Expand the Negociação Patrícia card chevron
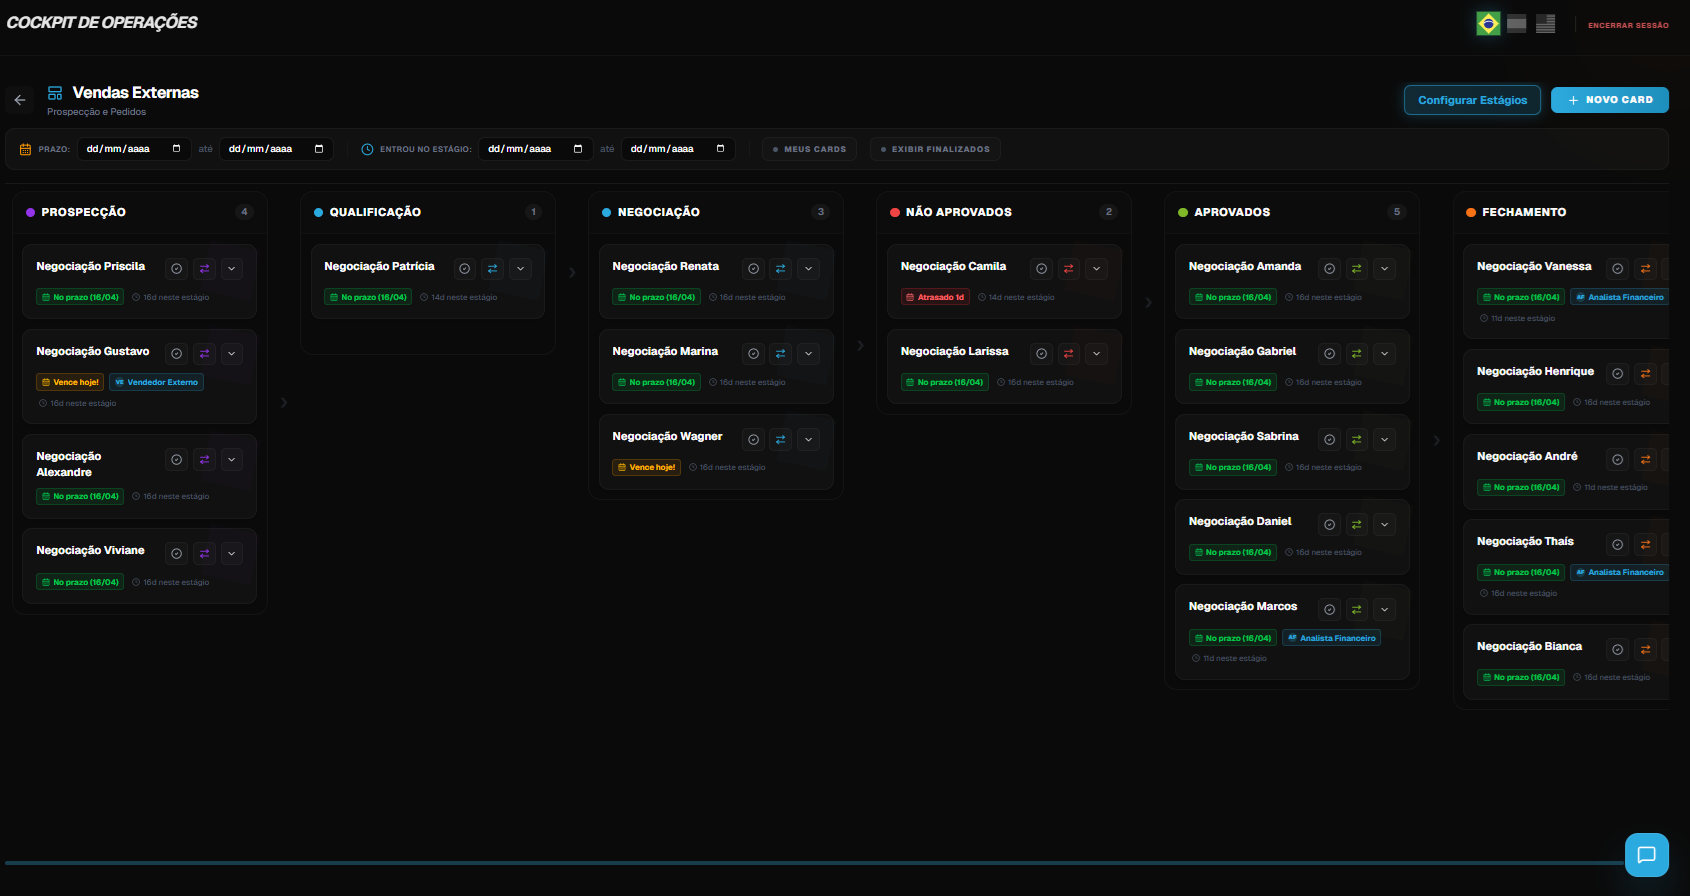 coord(520,269)
